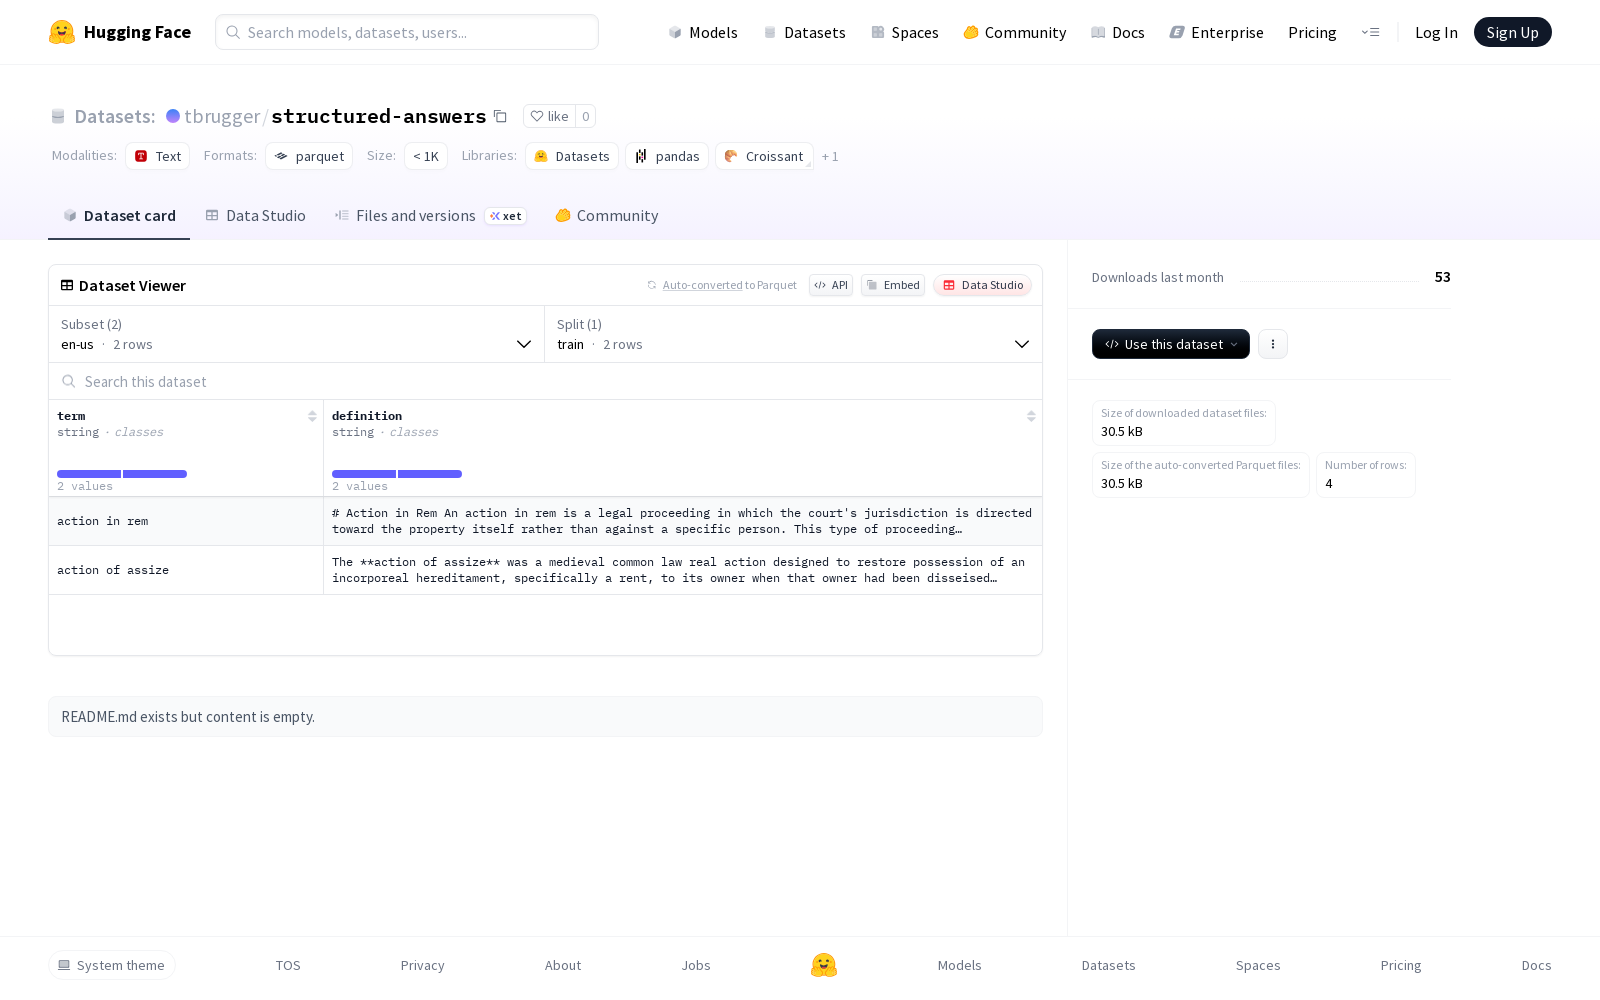Viewport: 1600px width, 1000px height.
Task: Click the pandas library tag
Action: point(667,156)
